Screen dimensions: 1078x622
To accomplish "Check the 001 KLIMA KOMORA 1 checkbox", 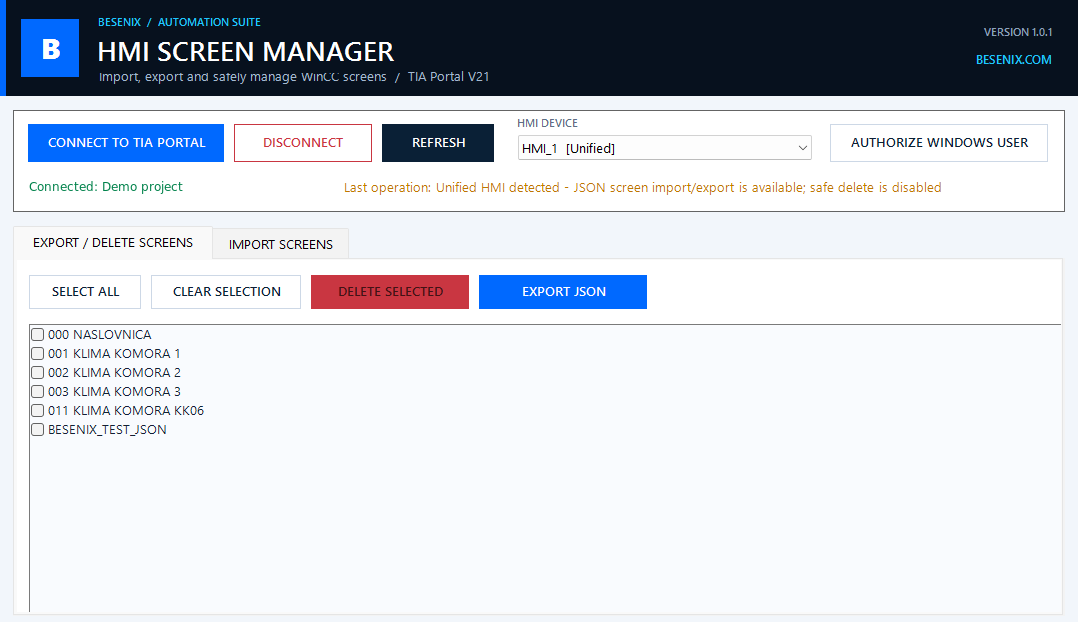I will [x=38, y=353].
